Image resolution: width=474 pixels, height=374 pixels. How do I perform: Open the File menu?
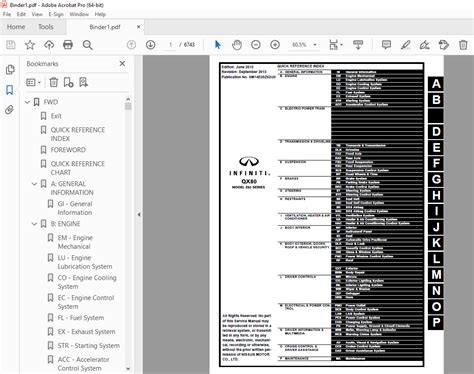(7, 14)
